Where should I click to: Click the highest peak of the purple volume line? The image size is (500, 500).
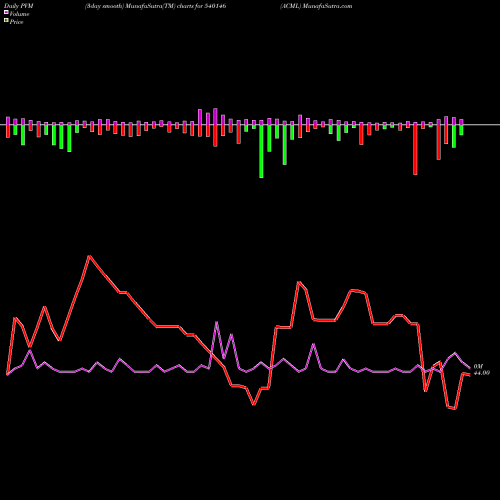pos(217,322)
